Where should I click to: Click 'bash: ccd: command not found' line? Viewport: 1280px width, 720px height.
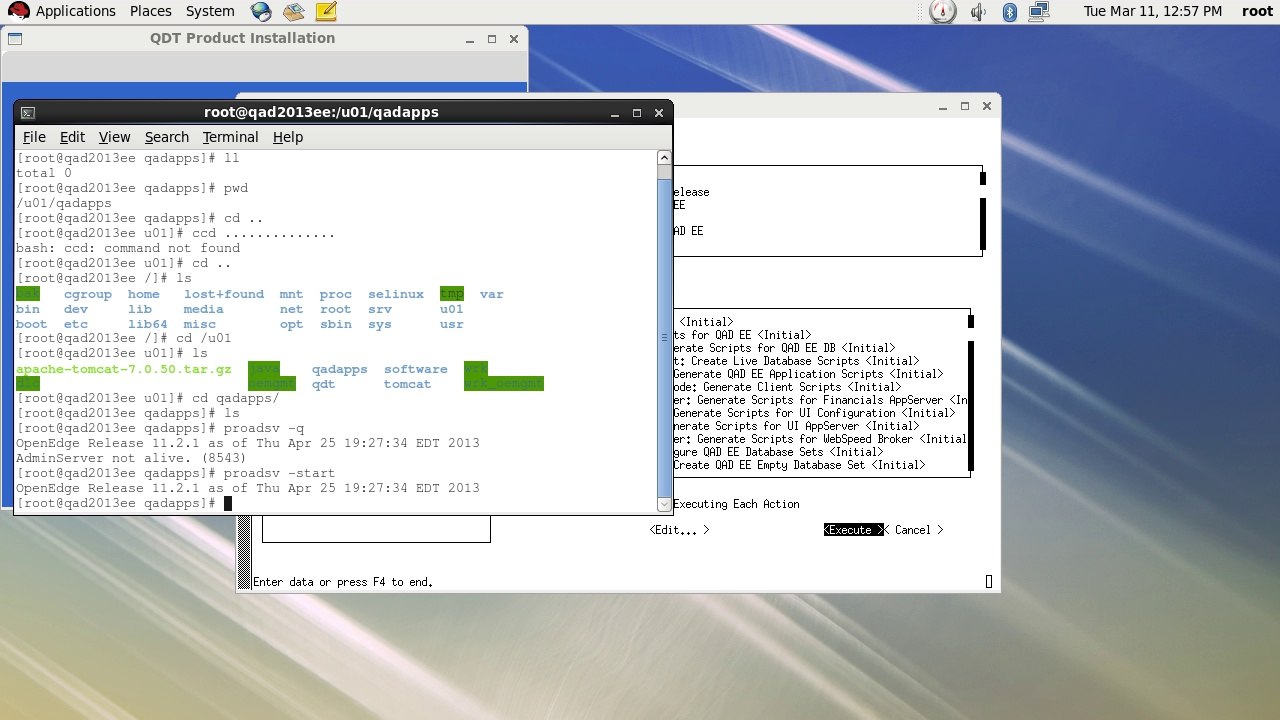click(x=128, y=248)
